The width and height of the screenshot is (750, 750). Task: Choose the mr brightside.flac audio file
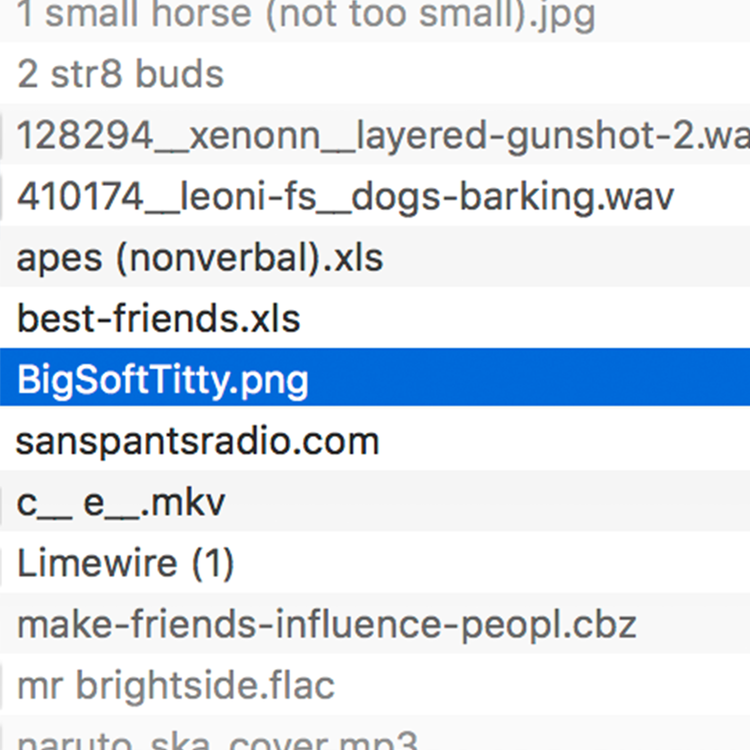click(176, 686)
